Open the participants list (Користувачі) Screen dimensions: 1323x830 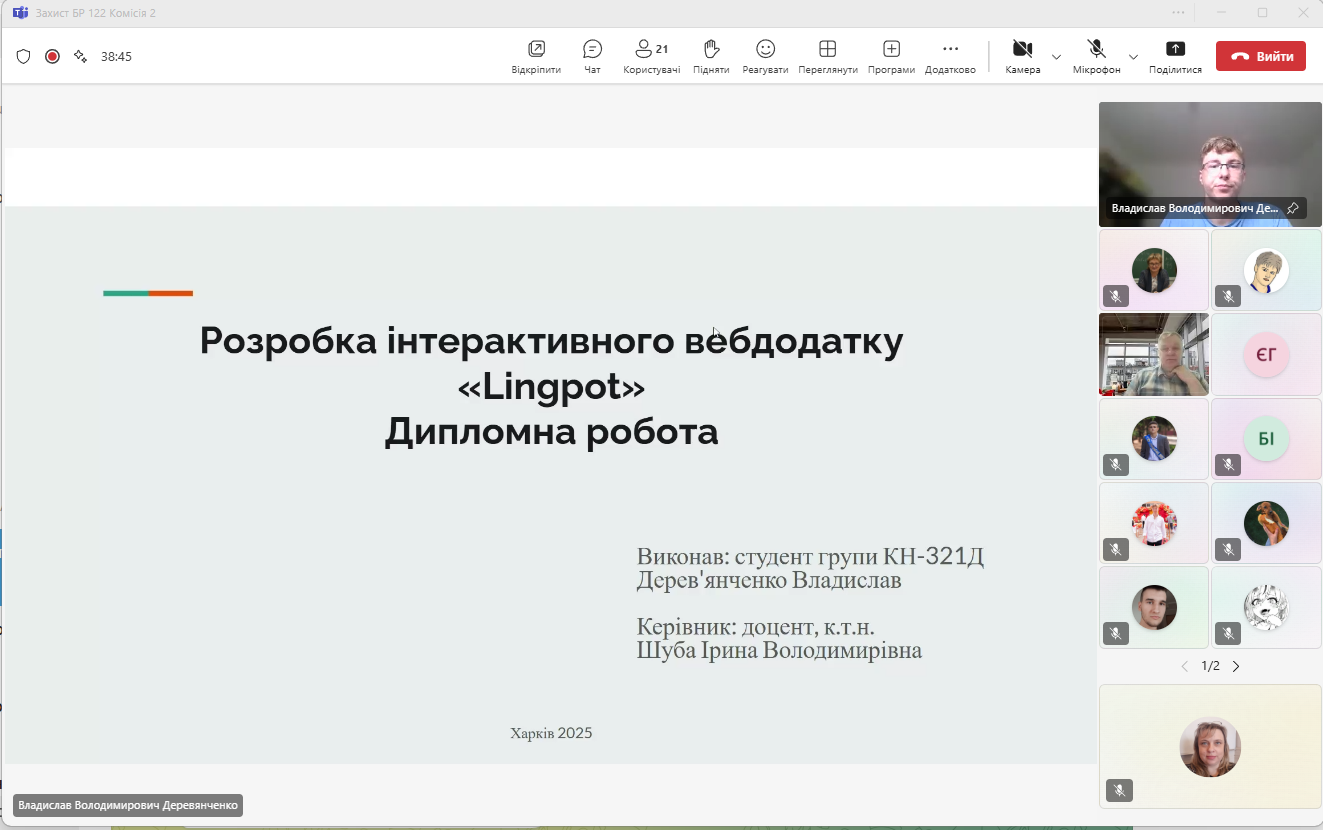tap(651, 56)
